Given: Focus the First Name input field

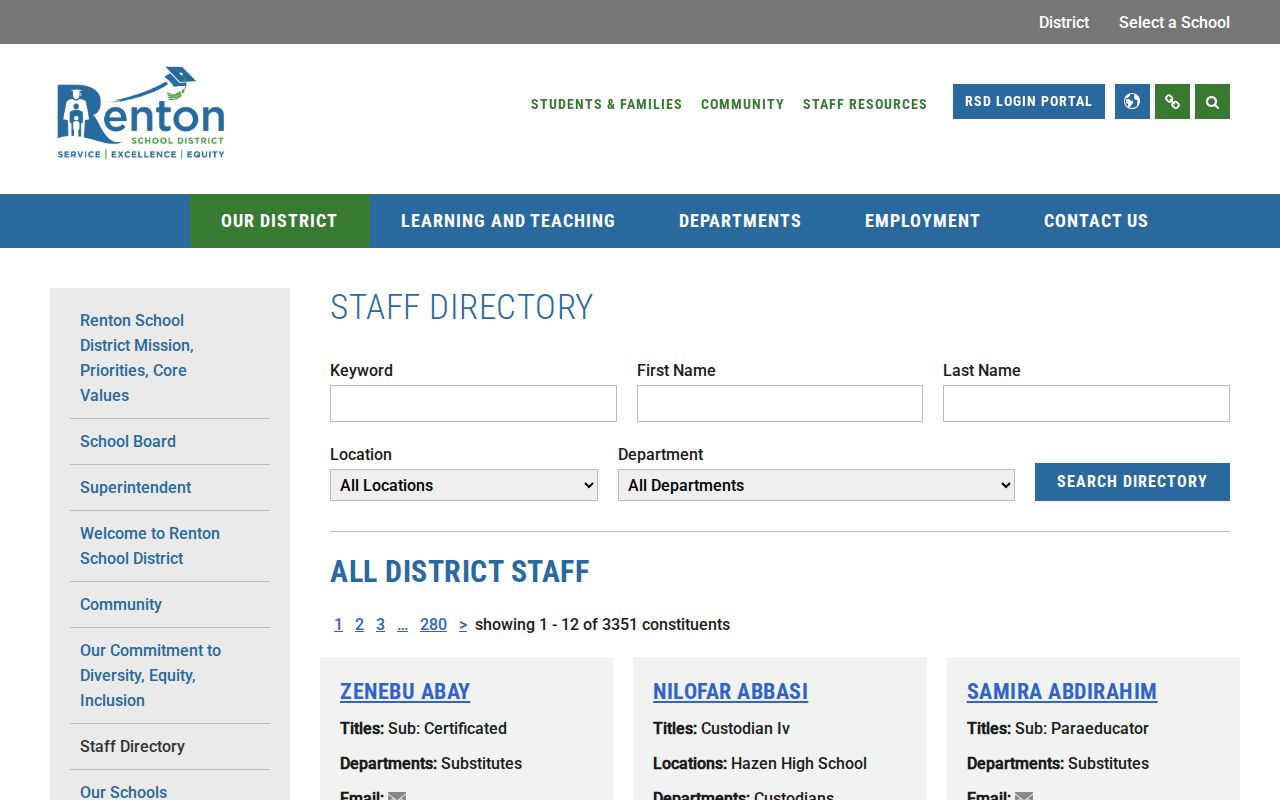Looking at the screenshot, I should pyautogui.click(x=780, y=403).
